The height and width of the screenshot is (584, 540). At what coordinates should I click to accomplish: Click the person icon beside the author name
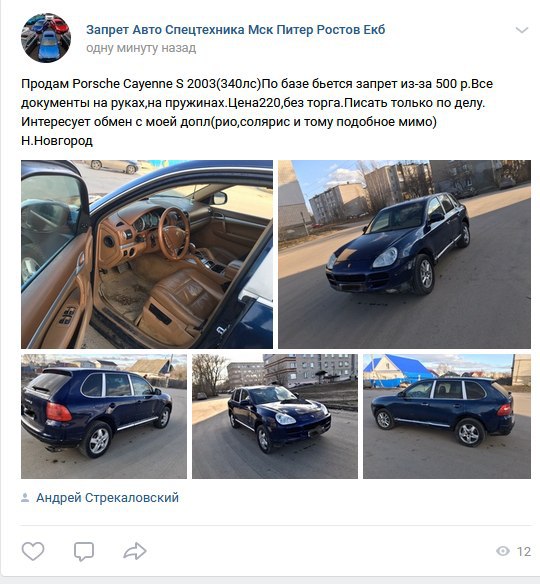(x=25, y=498)
